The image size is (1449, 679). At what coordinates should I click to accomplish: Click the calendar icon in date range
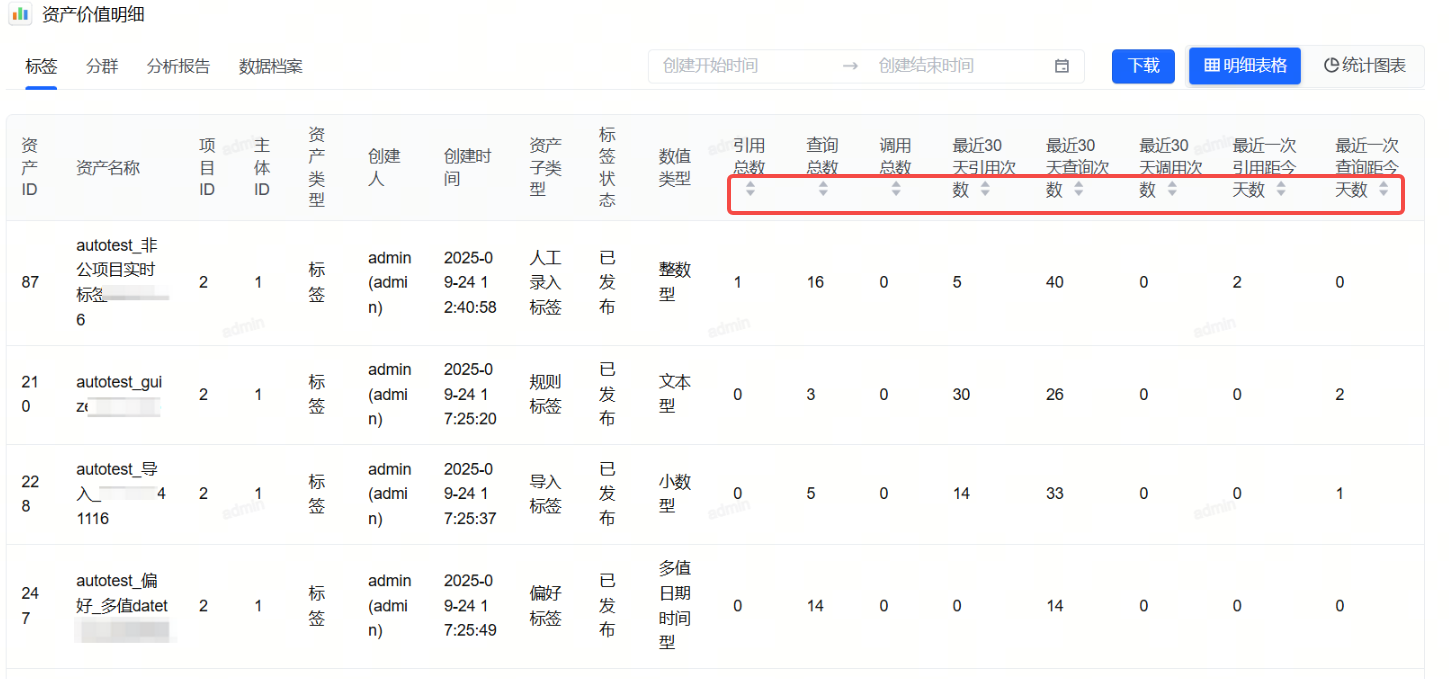(x=1062, y=66)
